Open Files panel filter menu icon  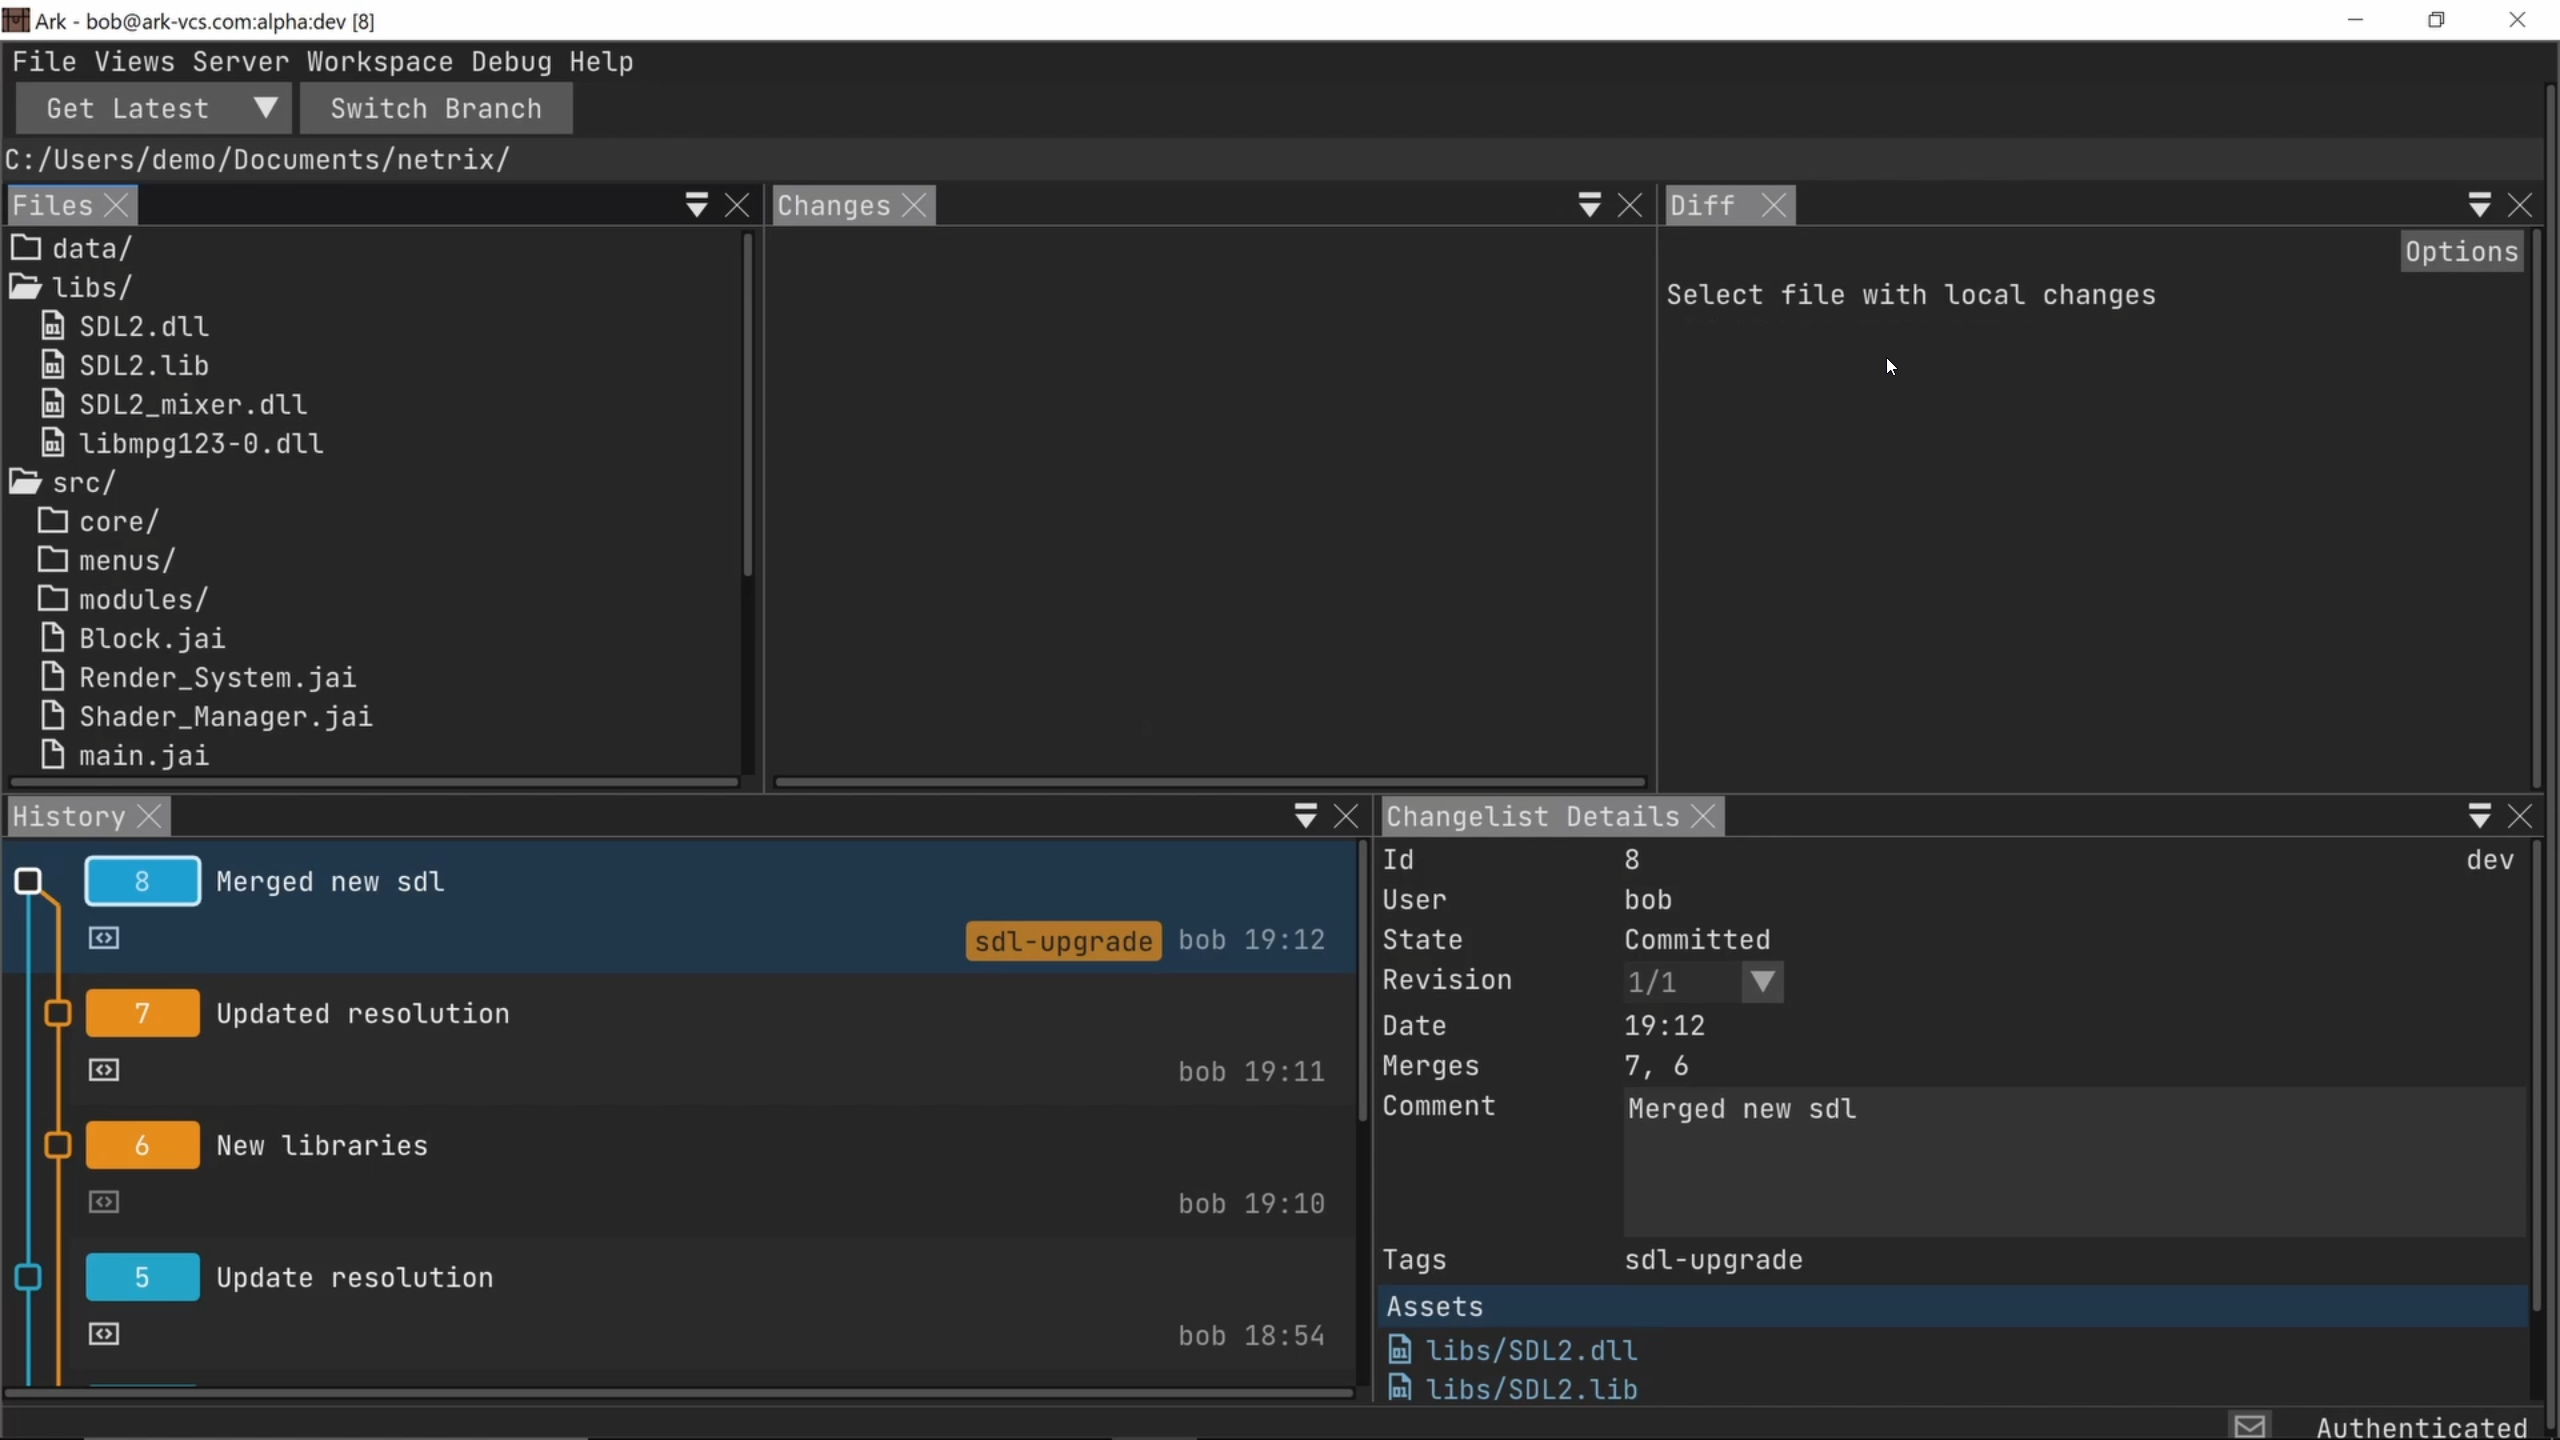coord(696,205)
